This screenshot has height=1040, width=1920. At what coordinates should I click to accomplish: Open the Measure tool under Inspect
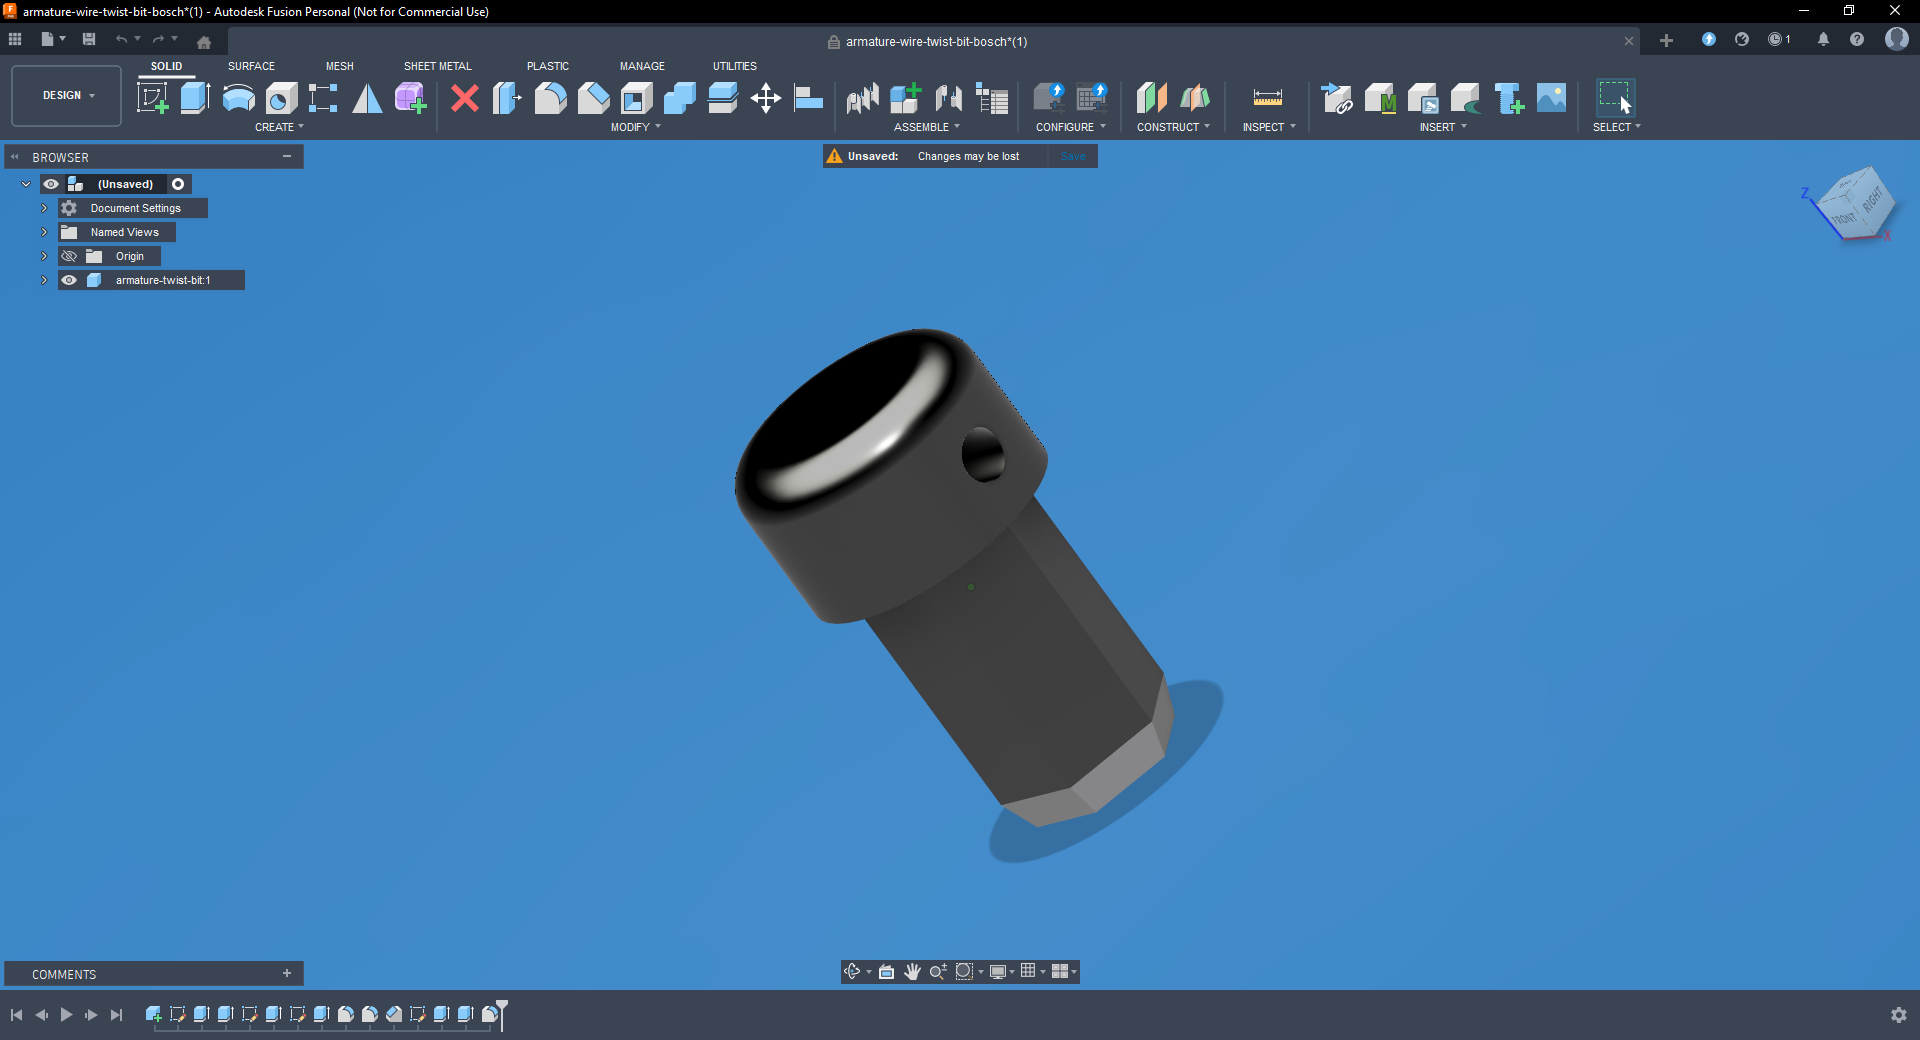[1266, 98]
